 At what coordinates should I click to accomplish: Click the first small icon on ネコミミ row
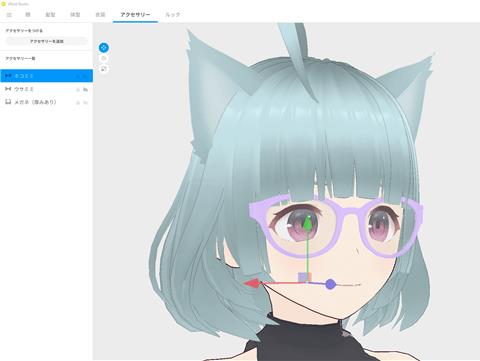78,76
